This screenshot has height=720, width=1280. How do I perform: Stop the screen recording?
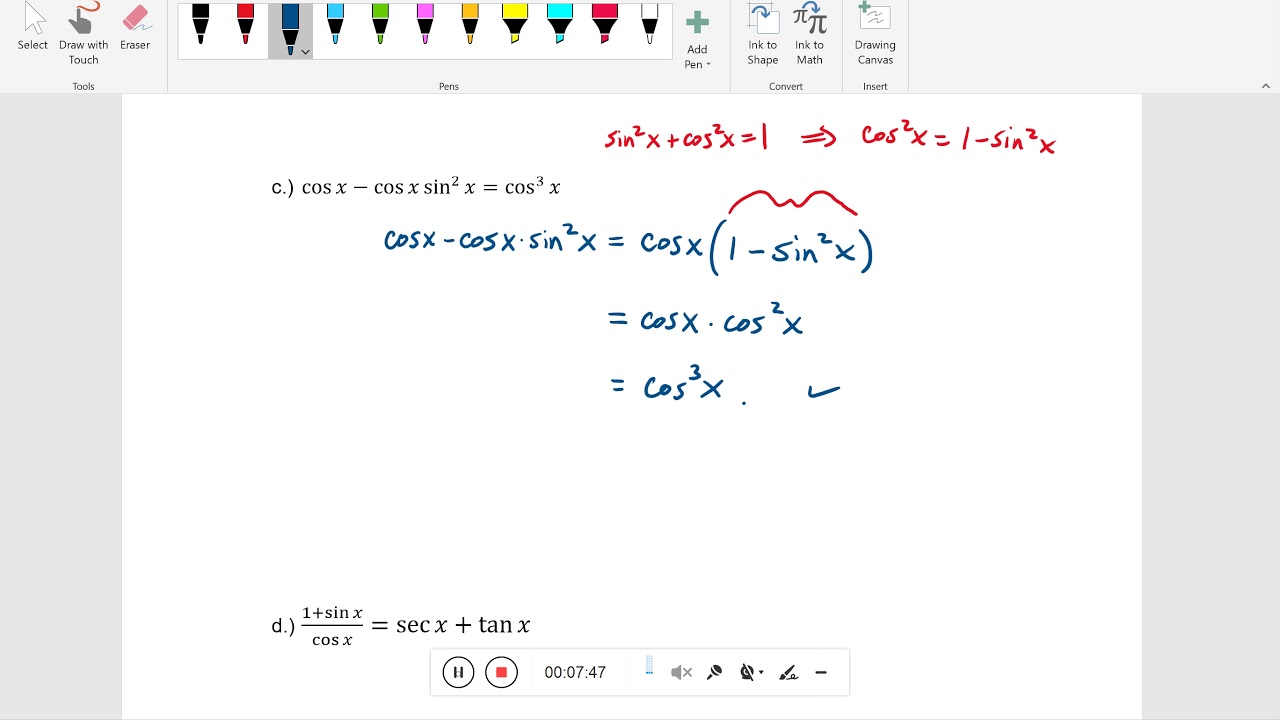click(501, 672)
